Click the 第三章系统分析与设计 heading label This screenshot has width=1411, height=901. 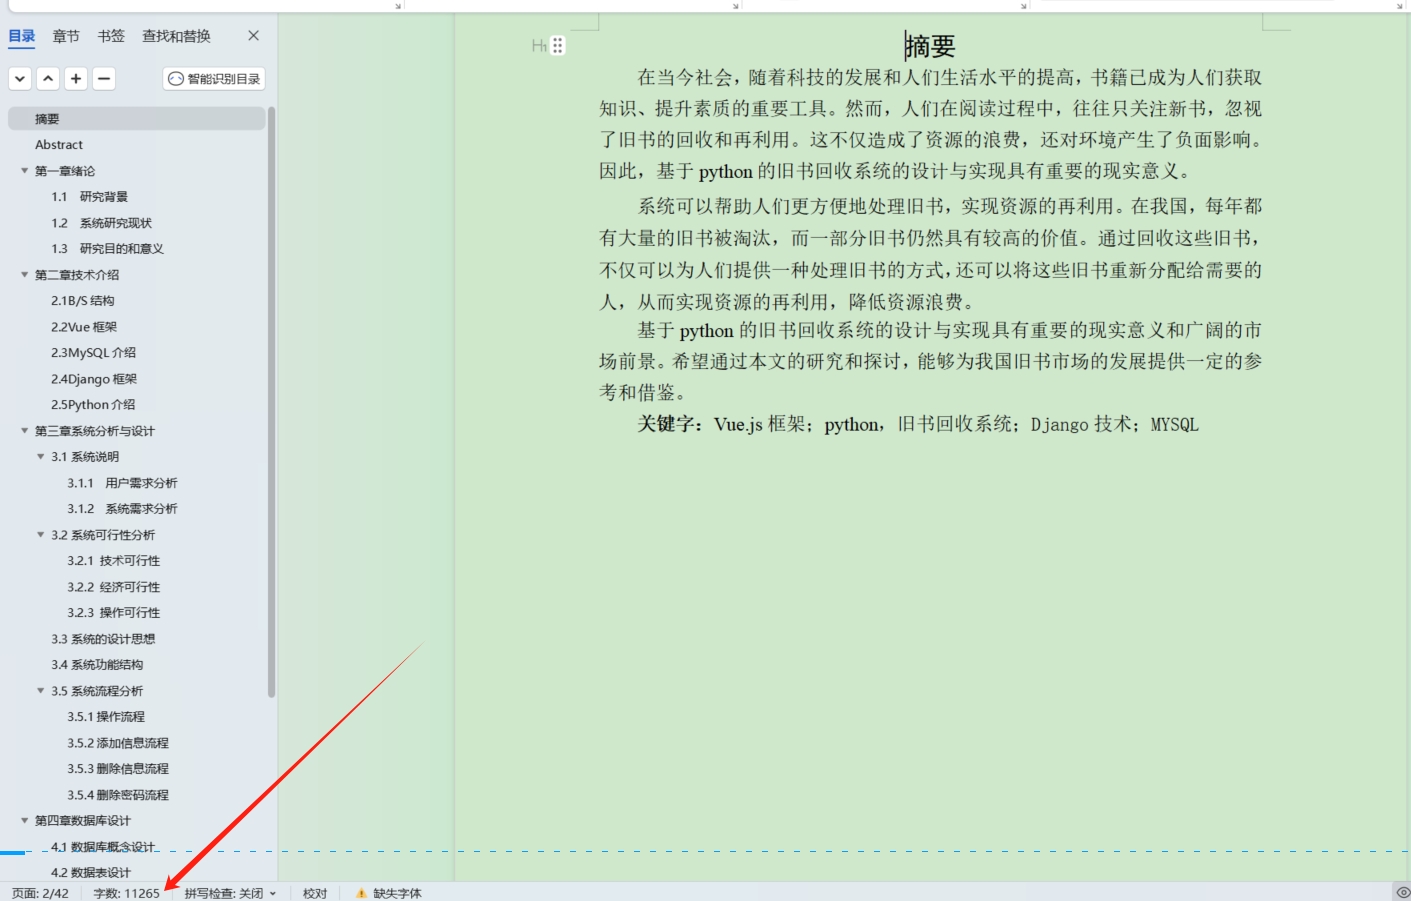95,431
